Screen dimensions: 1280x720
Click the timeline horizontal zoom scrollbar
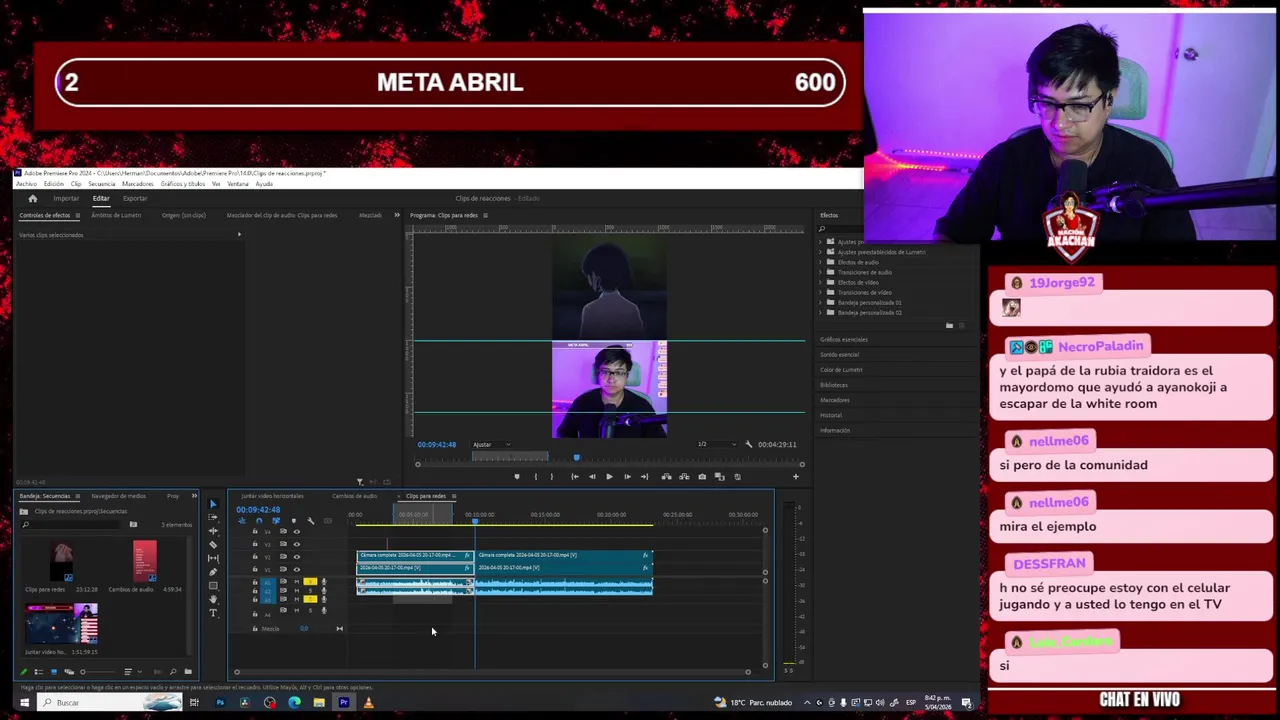(492, 672)
